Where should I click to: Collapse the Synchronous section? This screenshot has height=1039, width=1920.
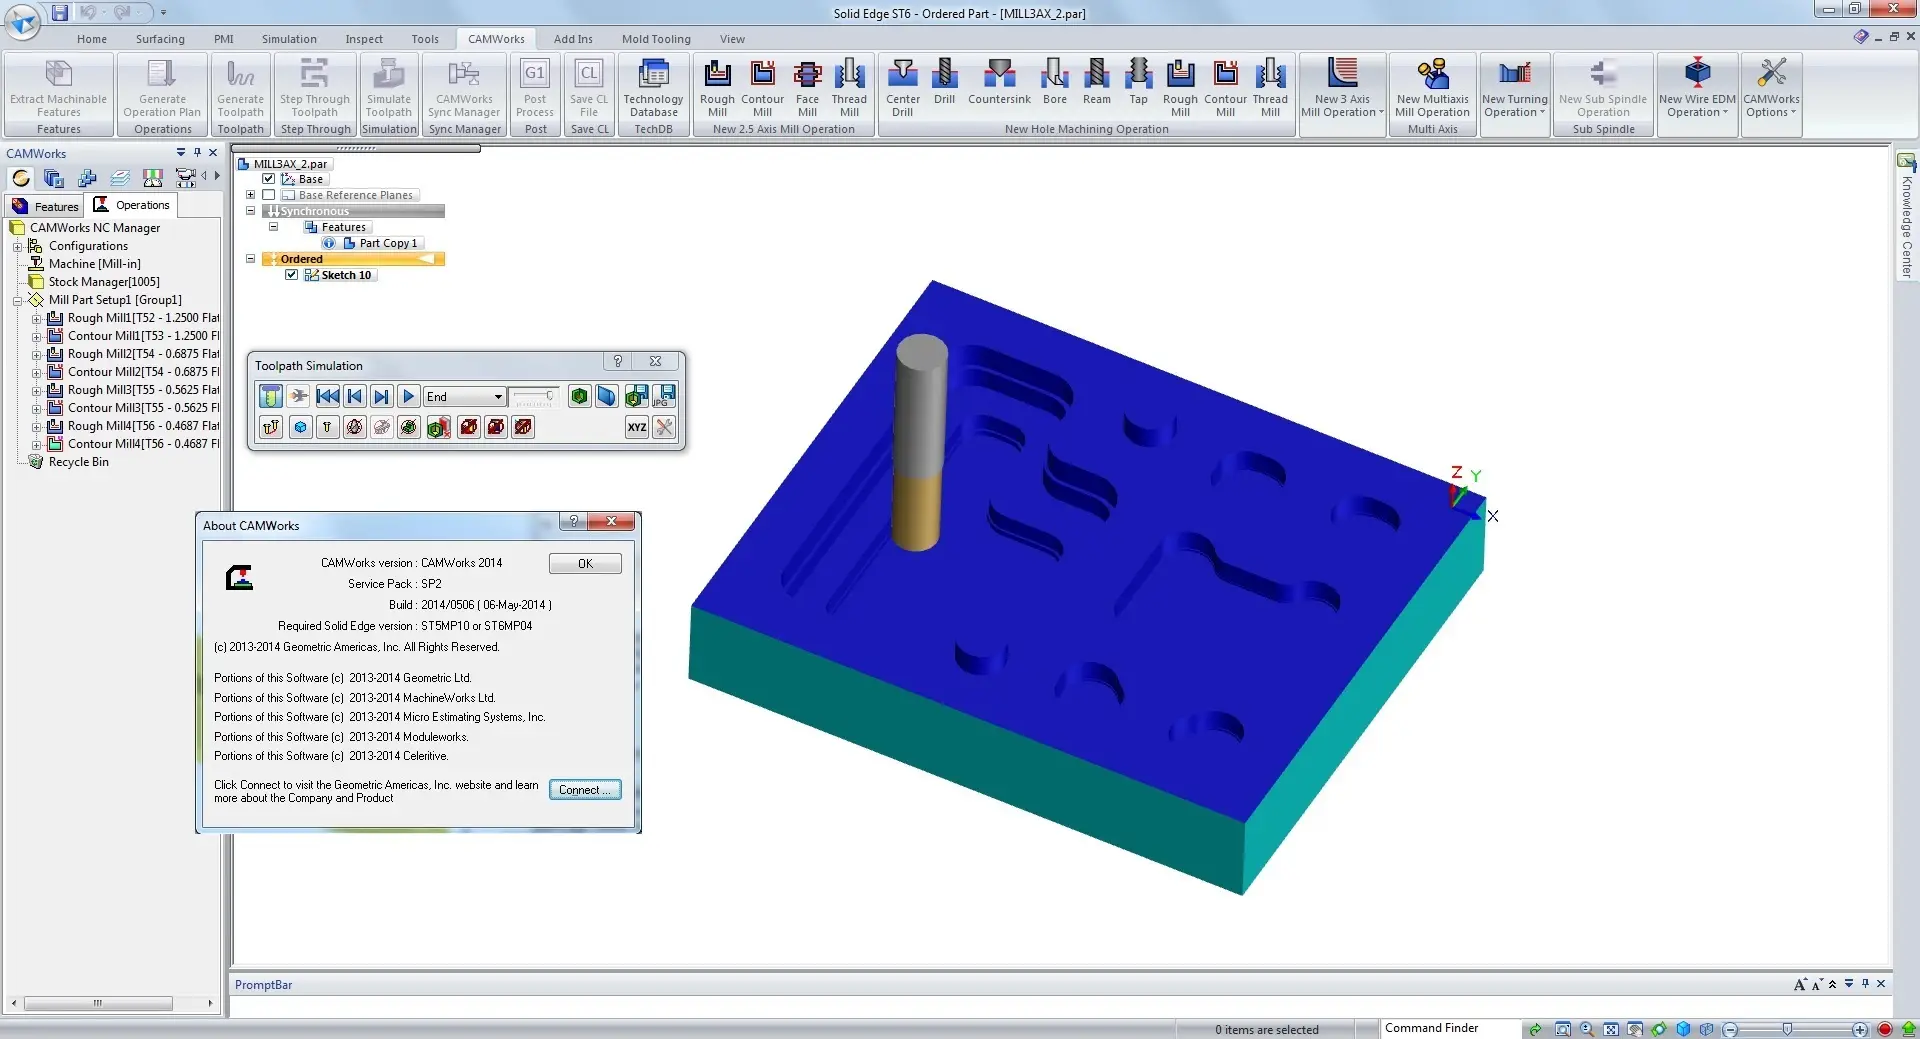tap(251, 211)
